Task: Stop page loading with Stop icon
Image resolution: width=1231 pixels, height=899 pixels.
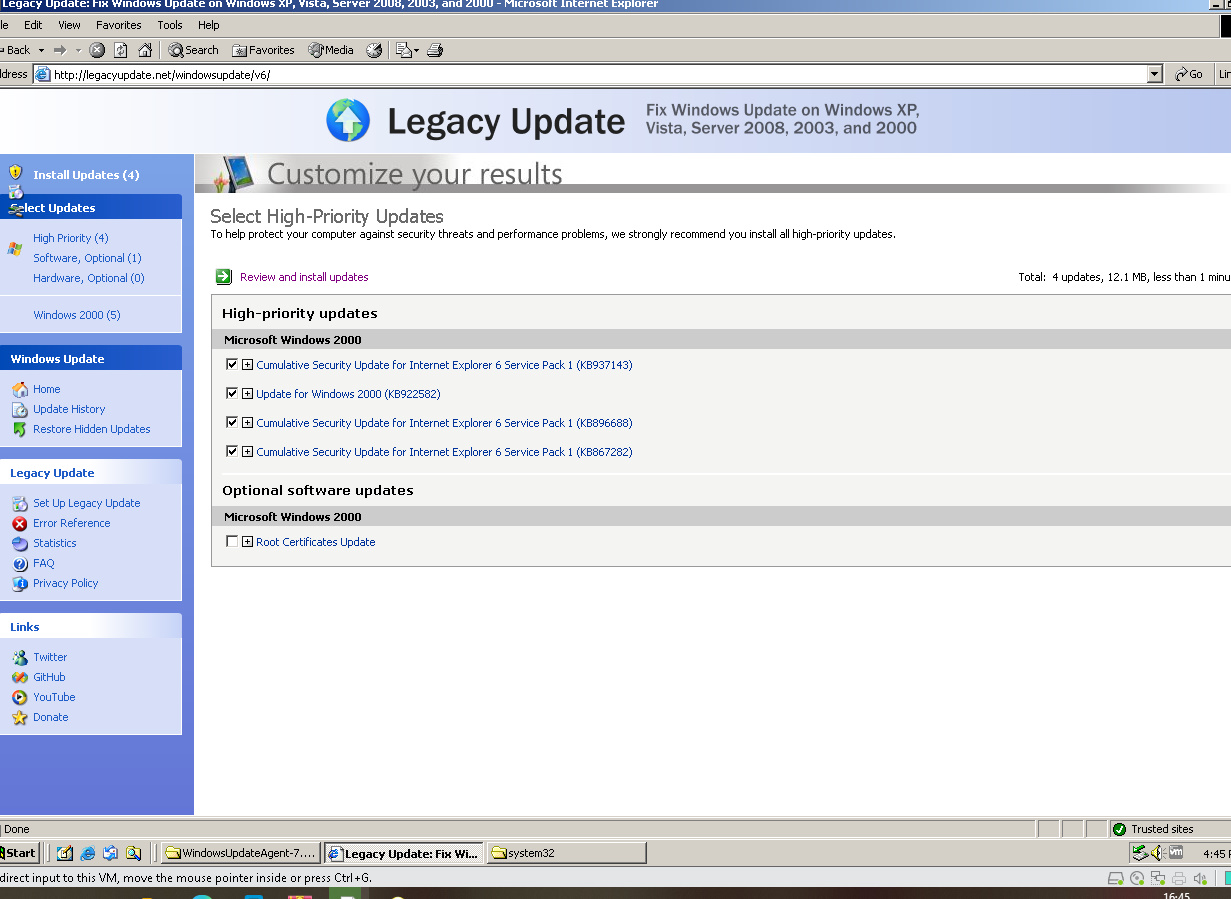Action: 97,50
